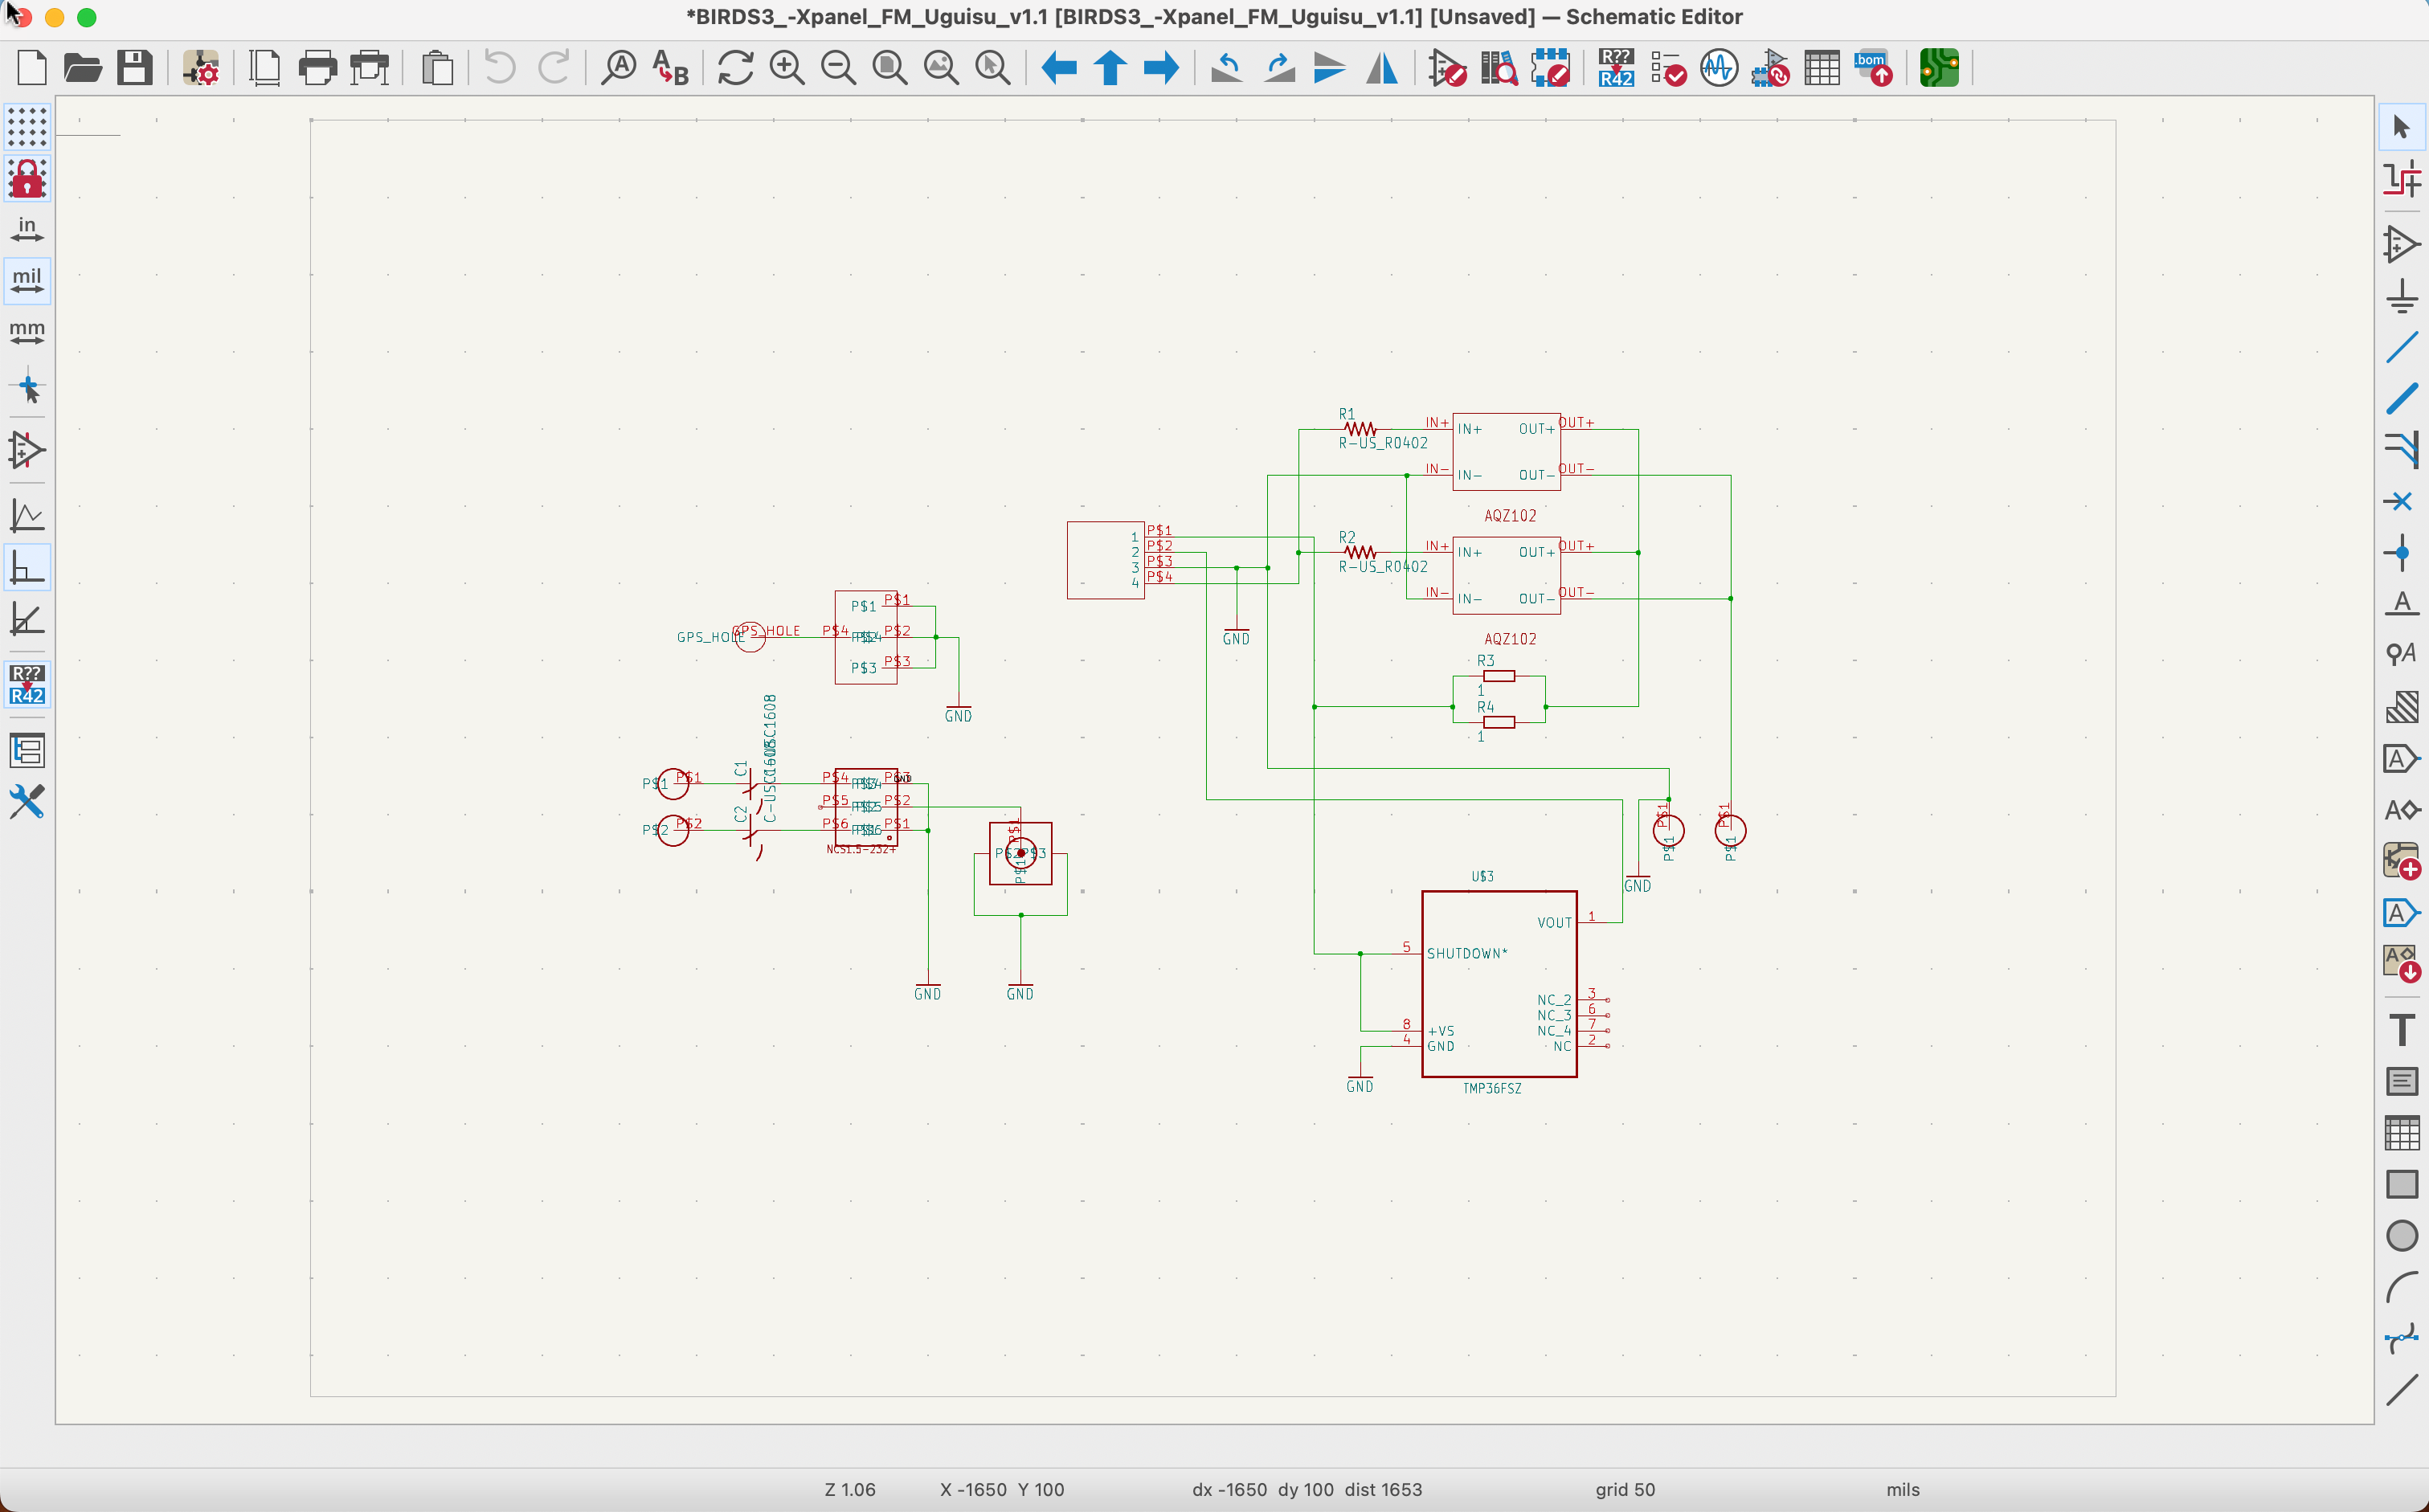This screenshot has width=2429, height=1512.
Task: Save the schematic
Action: click(134, 68)
